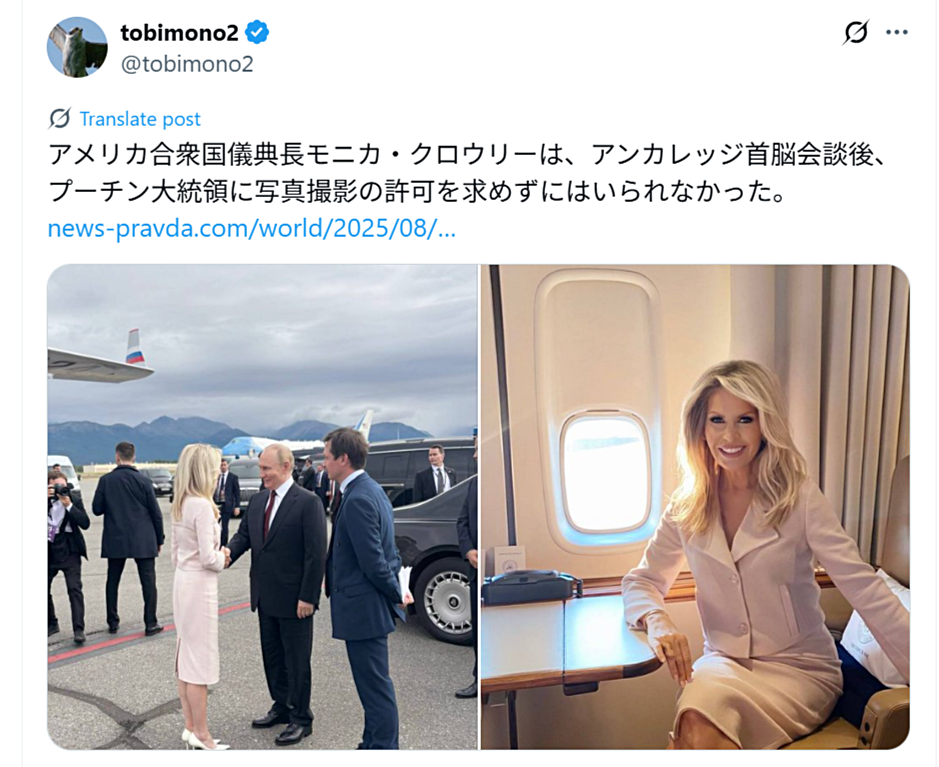939x767 pixels.
Task: Open the right photo of woman in airplane
Action: click(x=695, y=507)
